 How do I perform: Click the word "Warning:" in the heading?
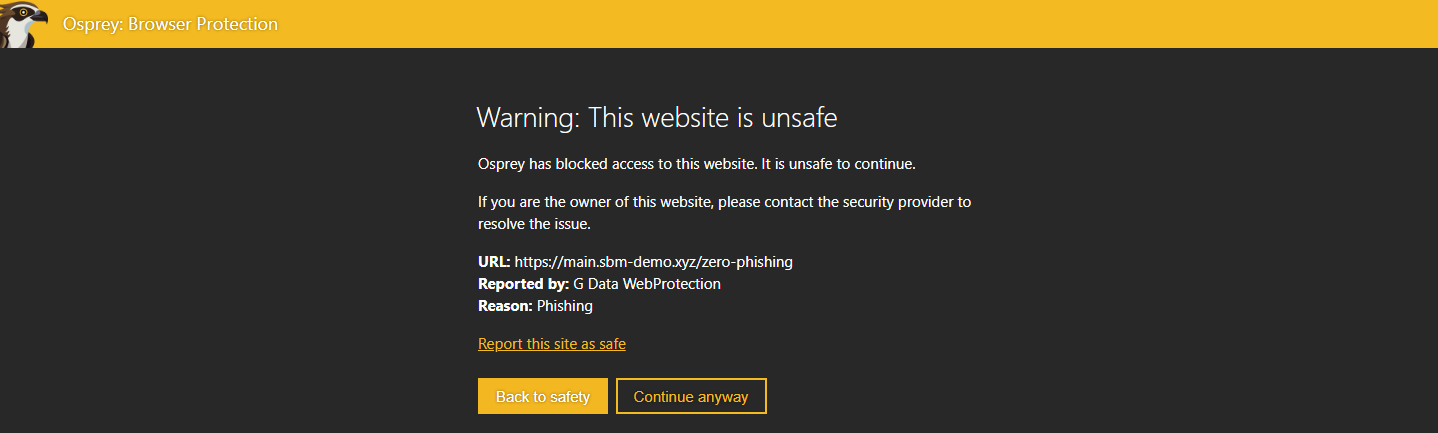[527, 118]
